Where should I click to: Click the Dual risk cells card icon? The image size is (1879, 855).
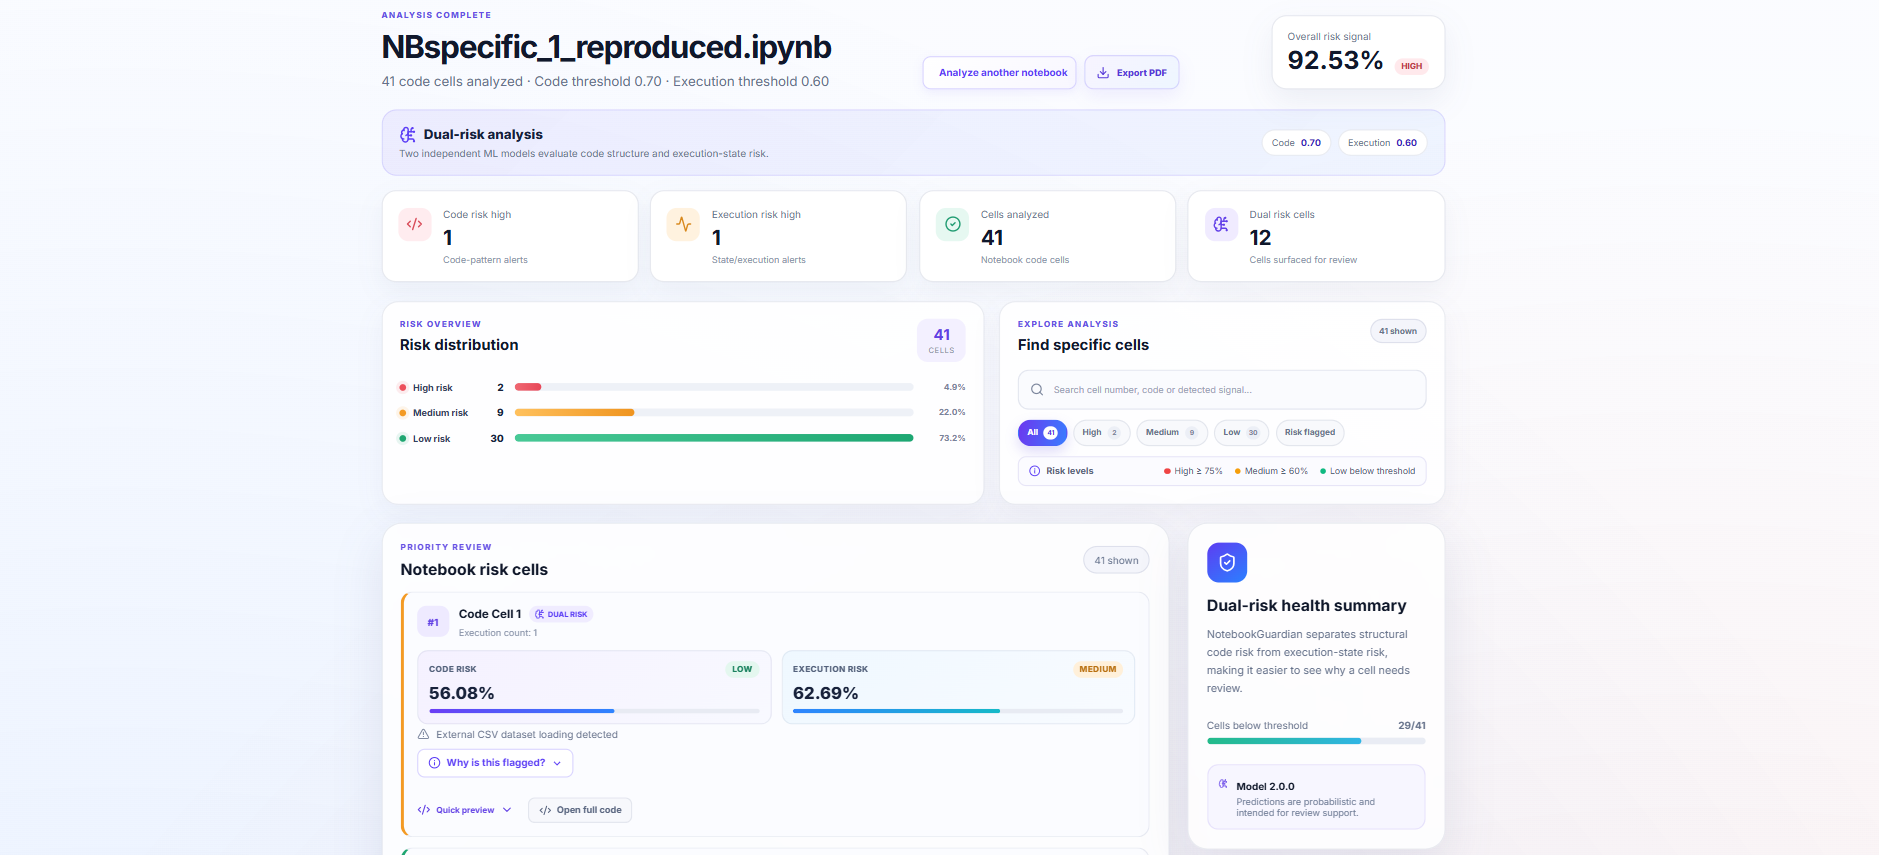coord(1221,224)
